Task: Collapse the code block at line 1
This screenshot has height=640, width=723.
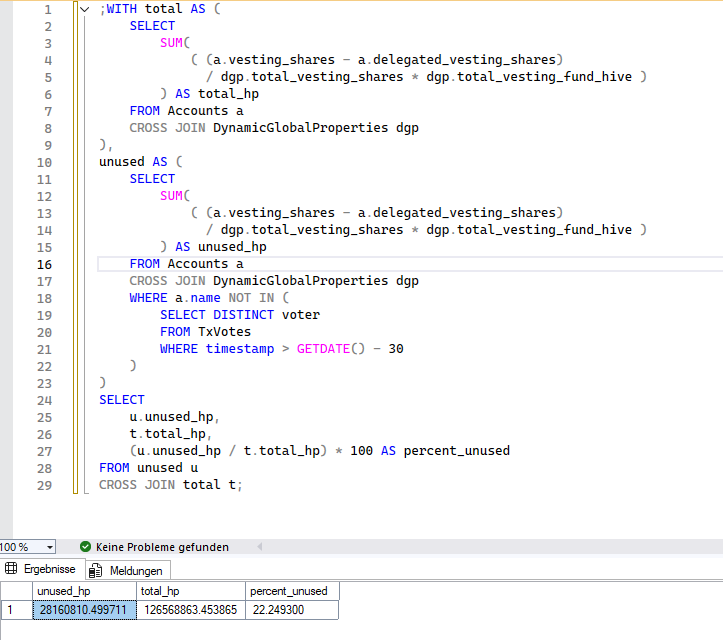Action: pos(84,9)
